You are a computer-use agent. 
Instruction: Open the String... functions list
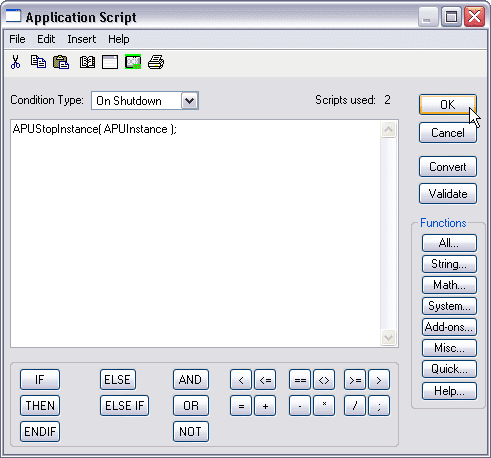449,264
